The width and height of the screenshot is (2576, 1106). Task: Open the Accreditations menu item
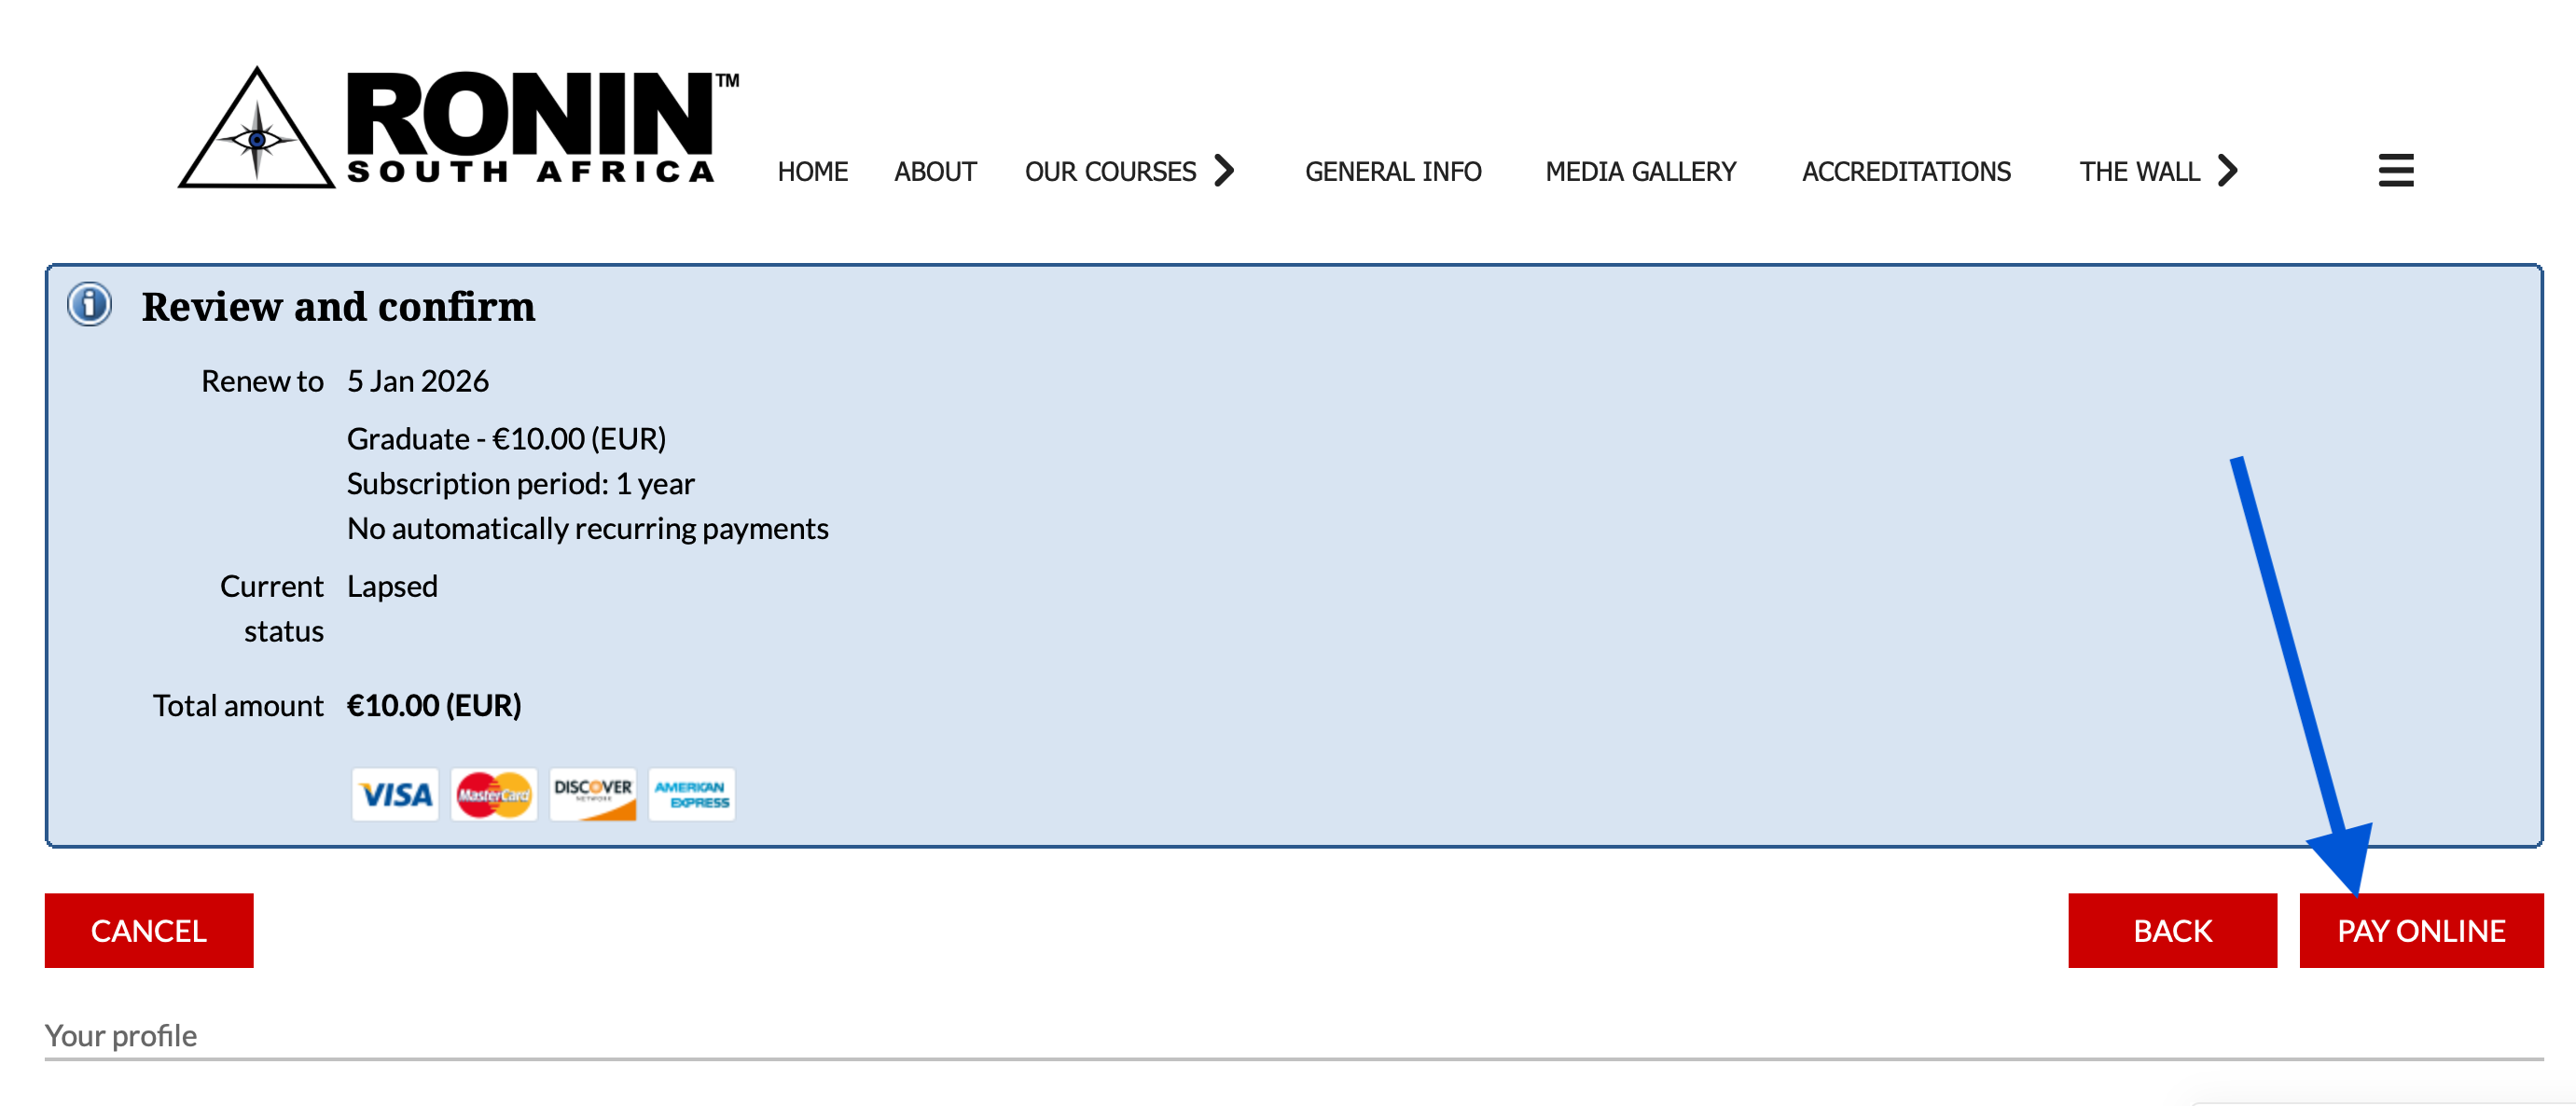1905,172
